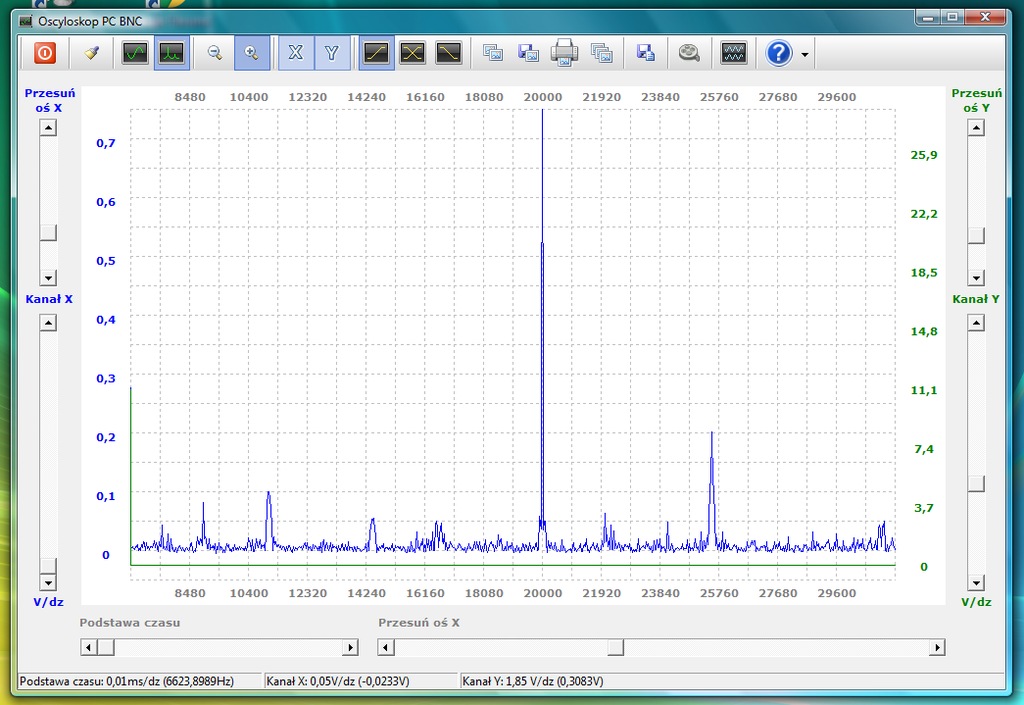1024x705 pixels.
Task: Click the Przesuń oś Y slider thumb
Action: 976,235
